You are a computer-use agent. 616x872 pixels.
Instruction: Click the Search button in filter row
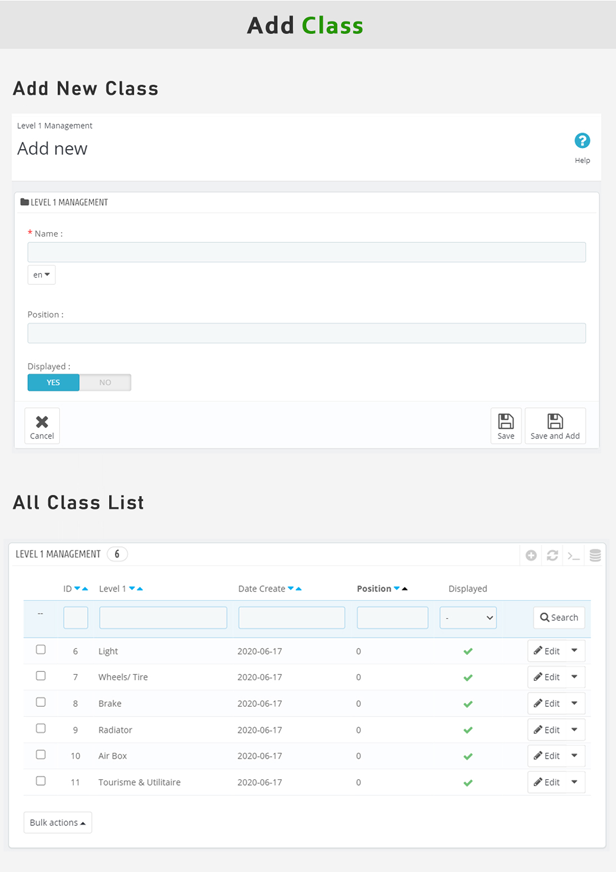click(x=559, y=618)
